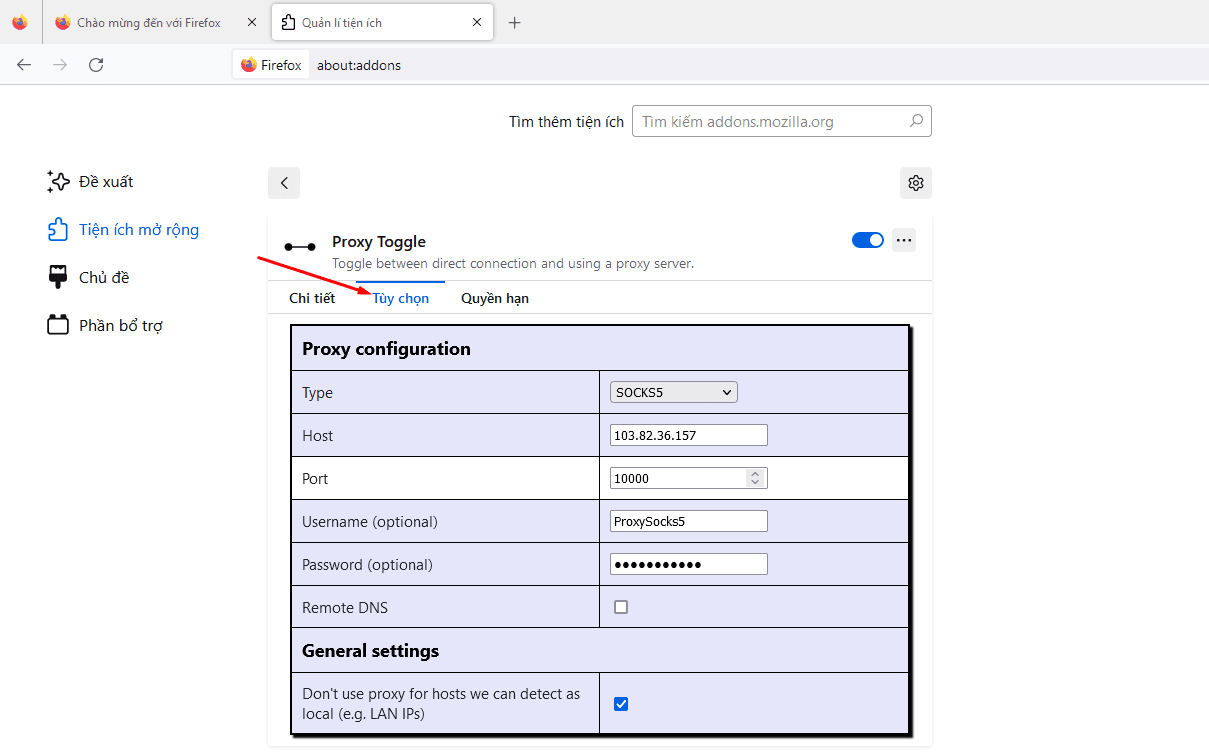
Task: Click the Toggle between direct connection description
Action: coord(513,264)
